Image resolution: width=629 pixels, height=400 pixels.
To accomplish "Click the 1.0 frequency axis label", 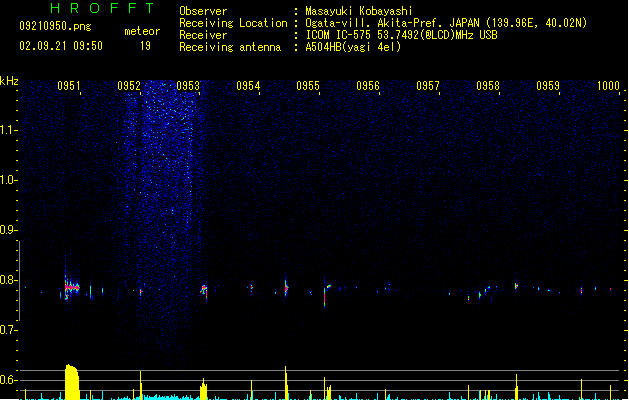I will pos(8,180).
